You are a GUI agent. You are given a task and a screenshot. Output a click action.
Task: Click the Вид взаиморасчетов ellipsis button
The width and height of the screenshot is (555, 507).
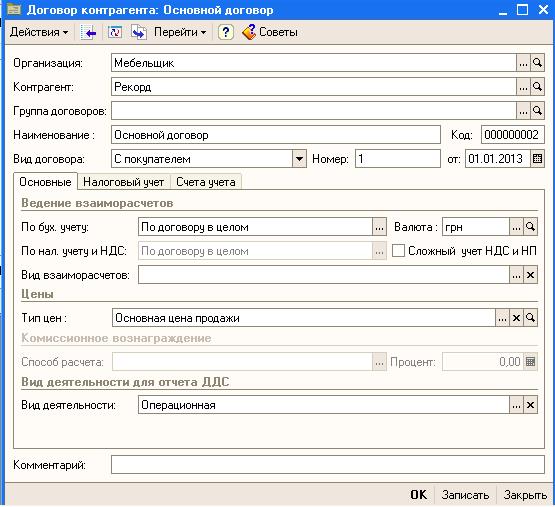[x=516, y=275]
